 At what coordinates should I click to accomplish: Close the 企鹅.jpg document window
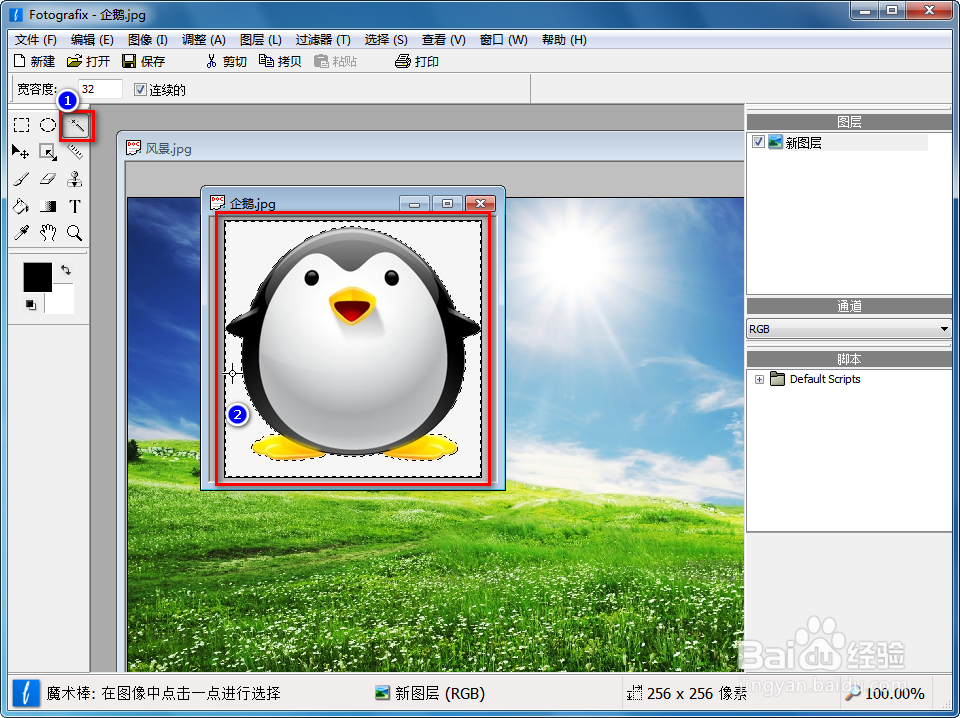[x=480, y=203]
